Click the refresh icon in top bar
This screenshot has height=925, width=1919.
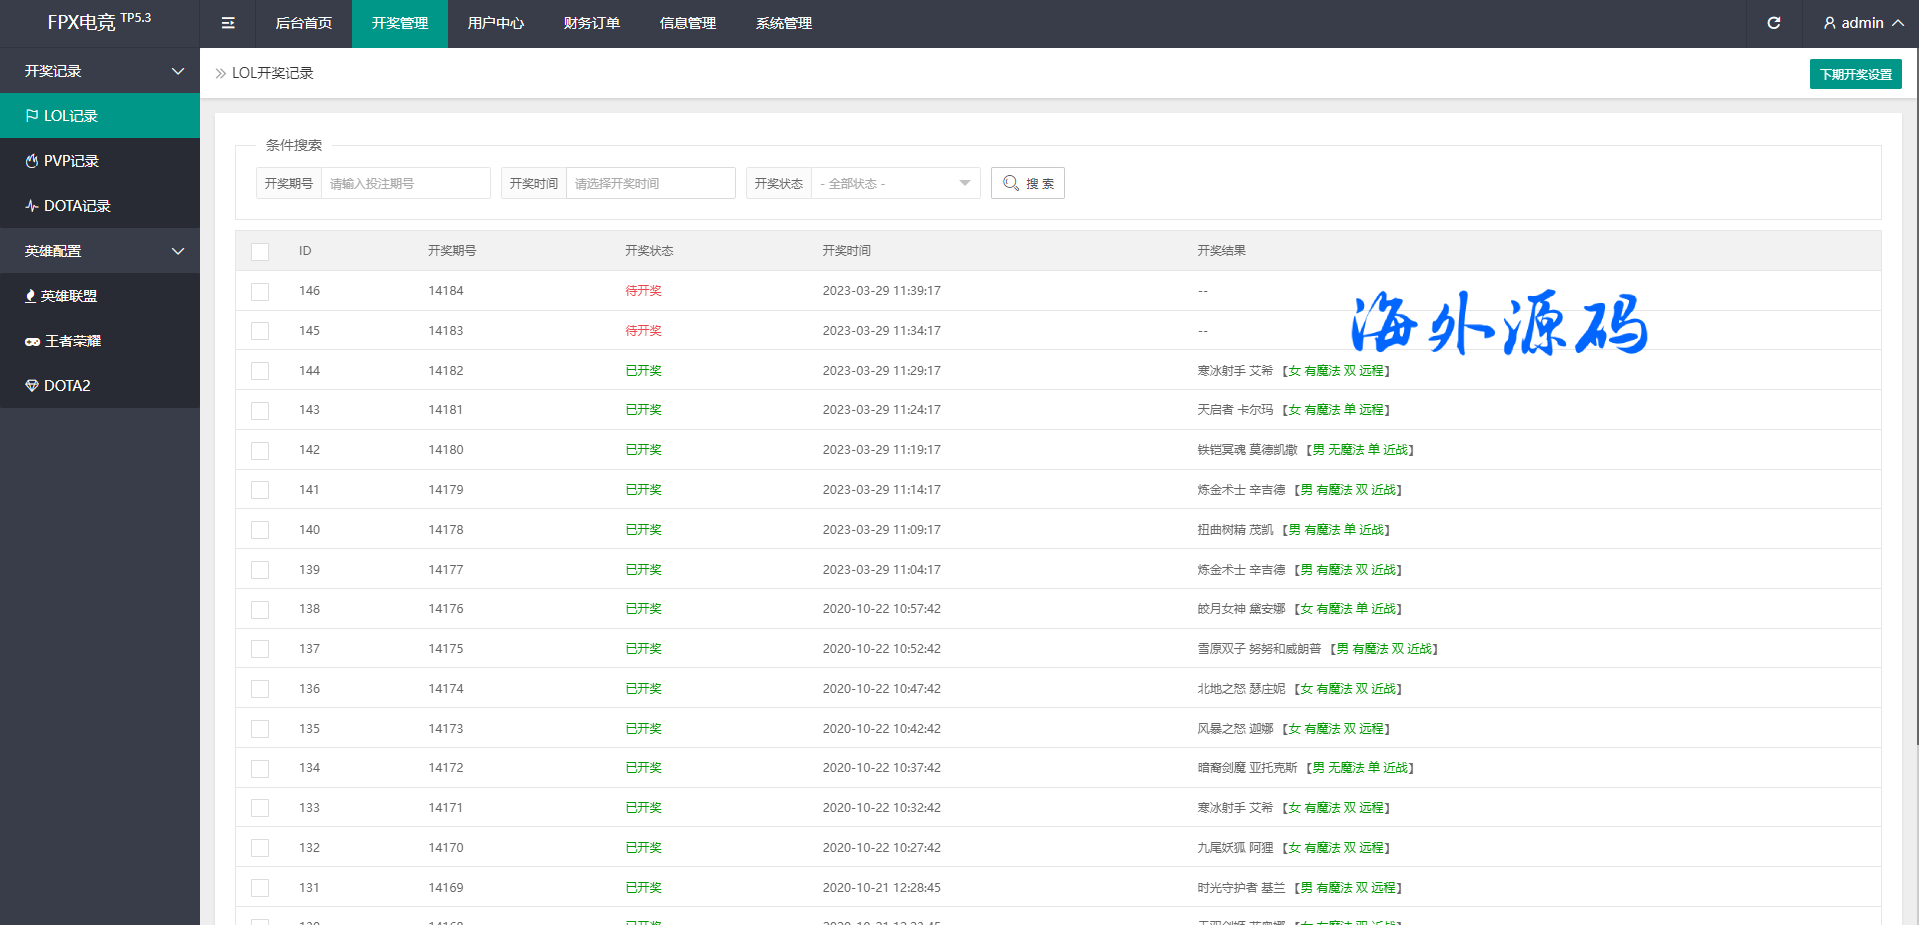pos(1773,23)
